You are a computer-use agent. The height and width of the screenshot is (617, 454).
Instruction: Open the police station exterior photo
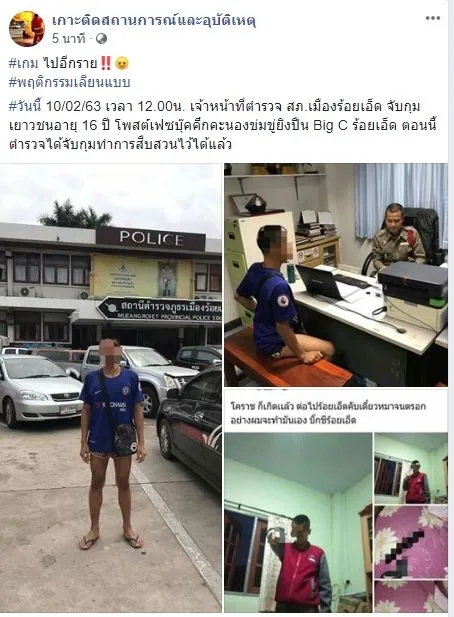[x=111, y=387]
